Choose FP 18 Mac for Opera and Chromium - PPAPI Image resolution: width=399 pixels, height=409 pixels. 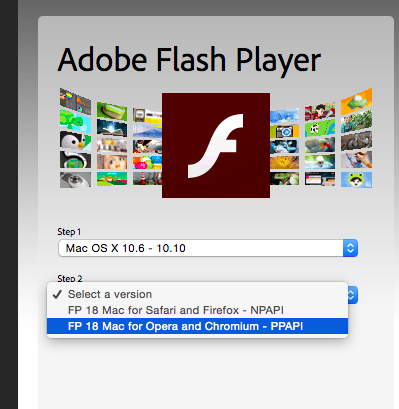click(197, 326)
